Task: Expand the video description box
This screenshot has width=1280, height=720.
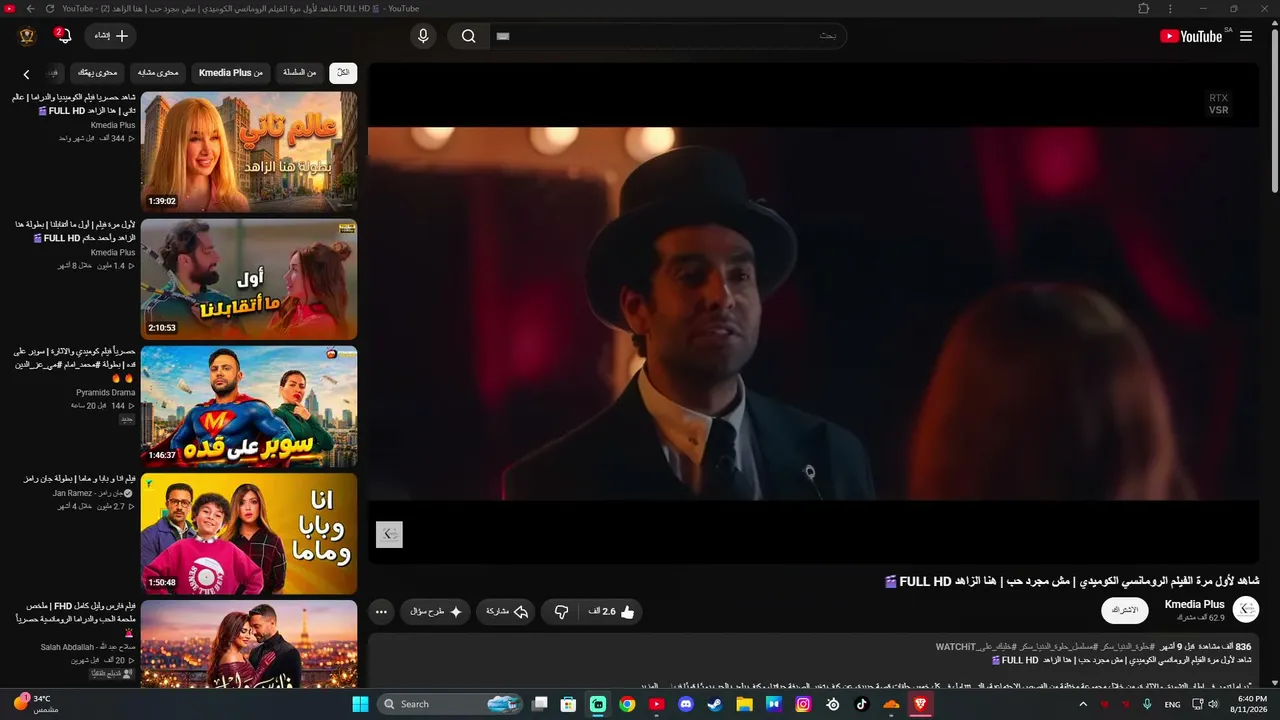Action: [814, 660]
